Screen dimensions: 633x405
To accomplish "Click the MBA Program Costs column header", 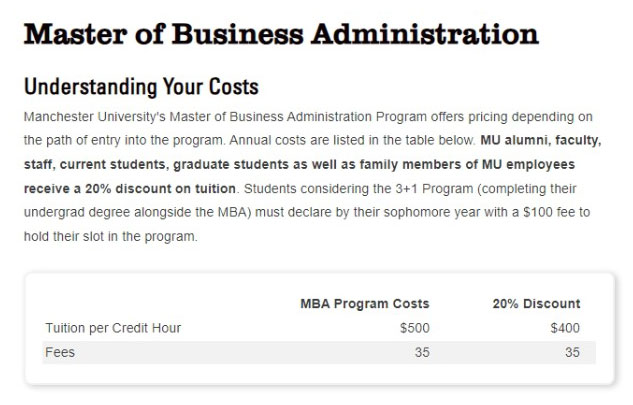I will 365,304.
